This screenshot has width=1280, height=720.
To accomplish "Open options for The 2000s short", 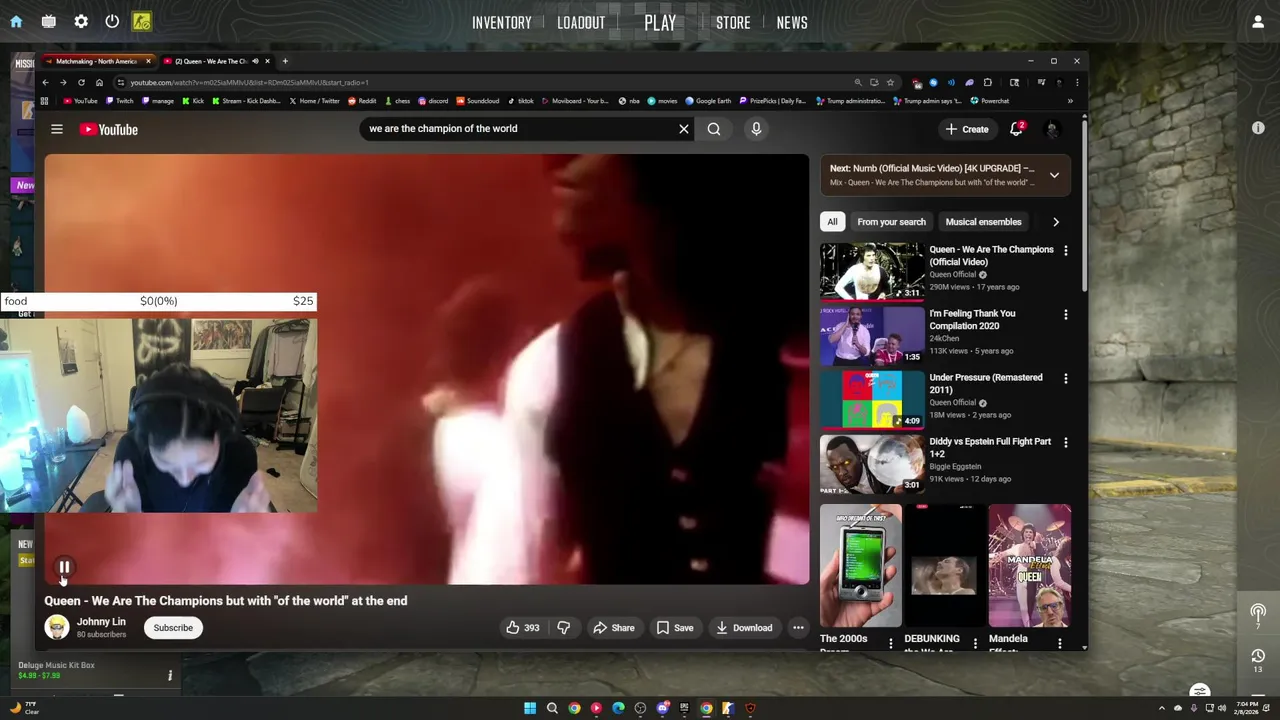I will 890,644.
